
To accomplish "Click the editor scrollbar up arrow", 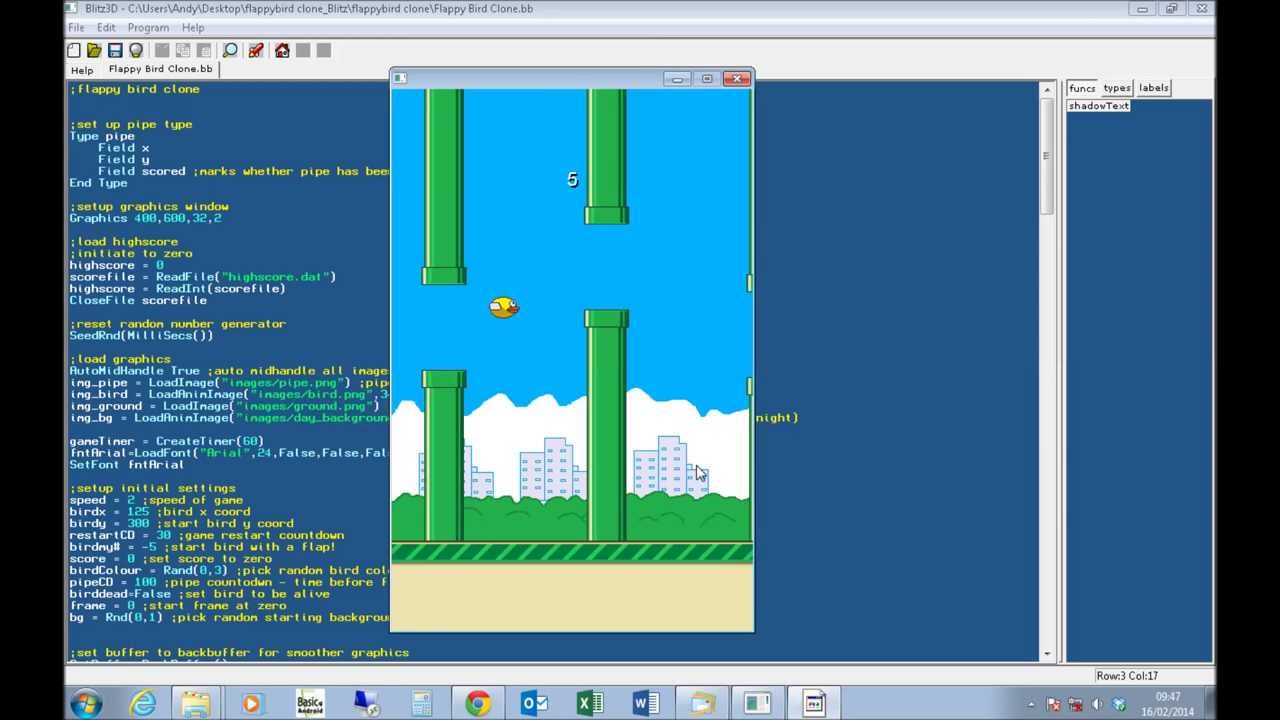I will click(x=1047, y=90).
